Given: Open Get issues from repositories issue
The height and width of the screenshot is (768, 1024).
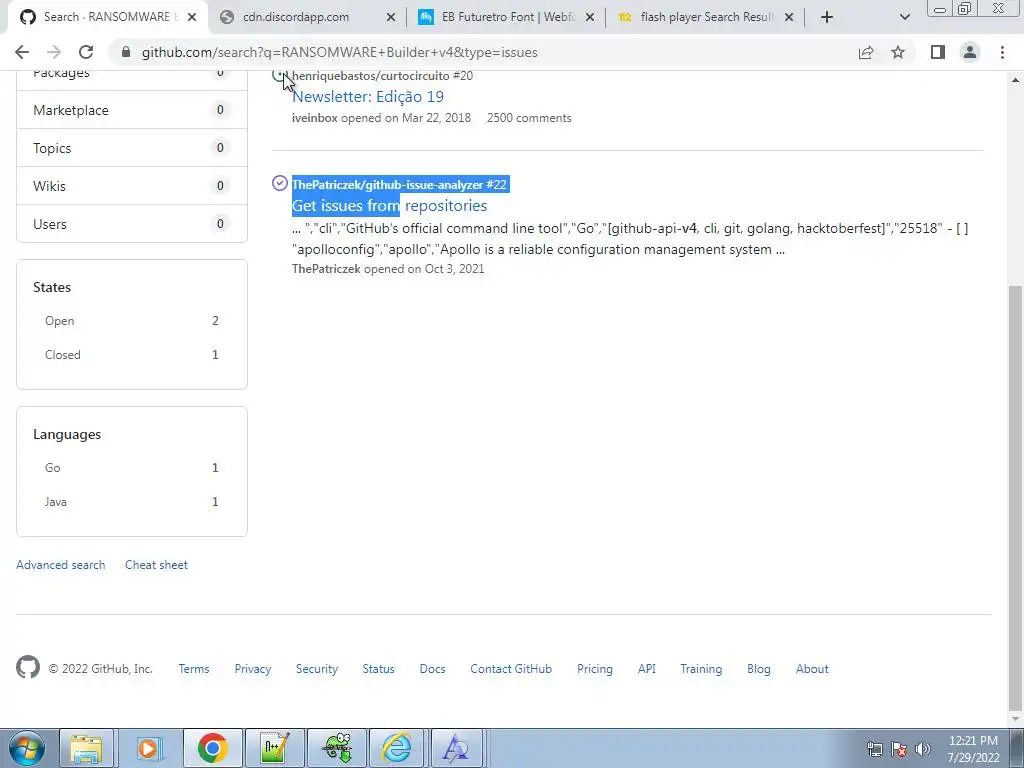Looking at the screenshot, I should click(x=389, y=206).
